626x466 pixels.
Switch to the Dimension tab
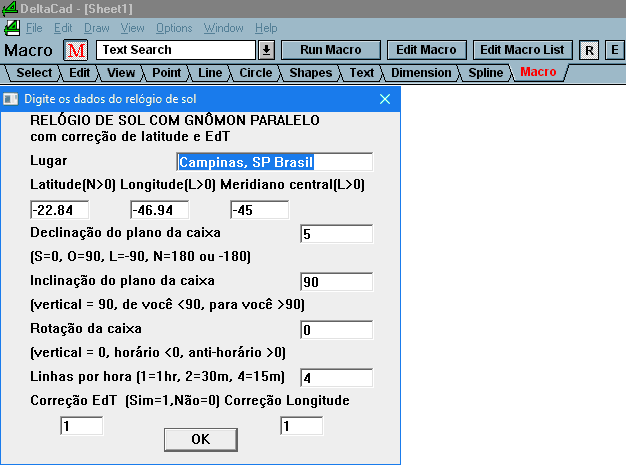(x=420, y=72)
